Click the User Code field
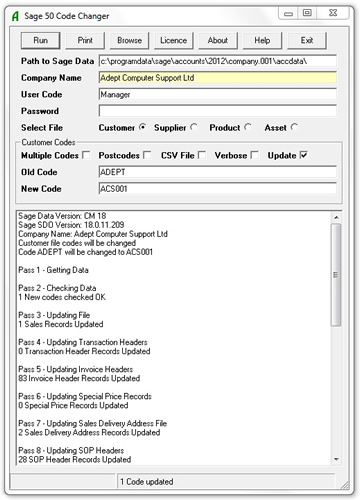Viewport: 360px width, 500px height. click(218, 94)
